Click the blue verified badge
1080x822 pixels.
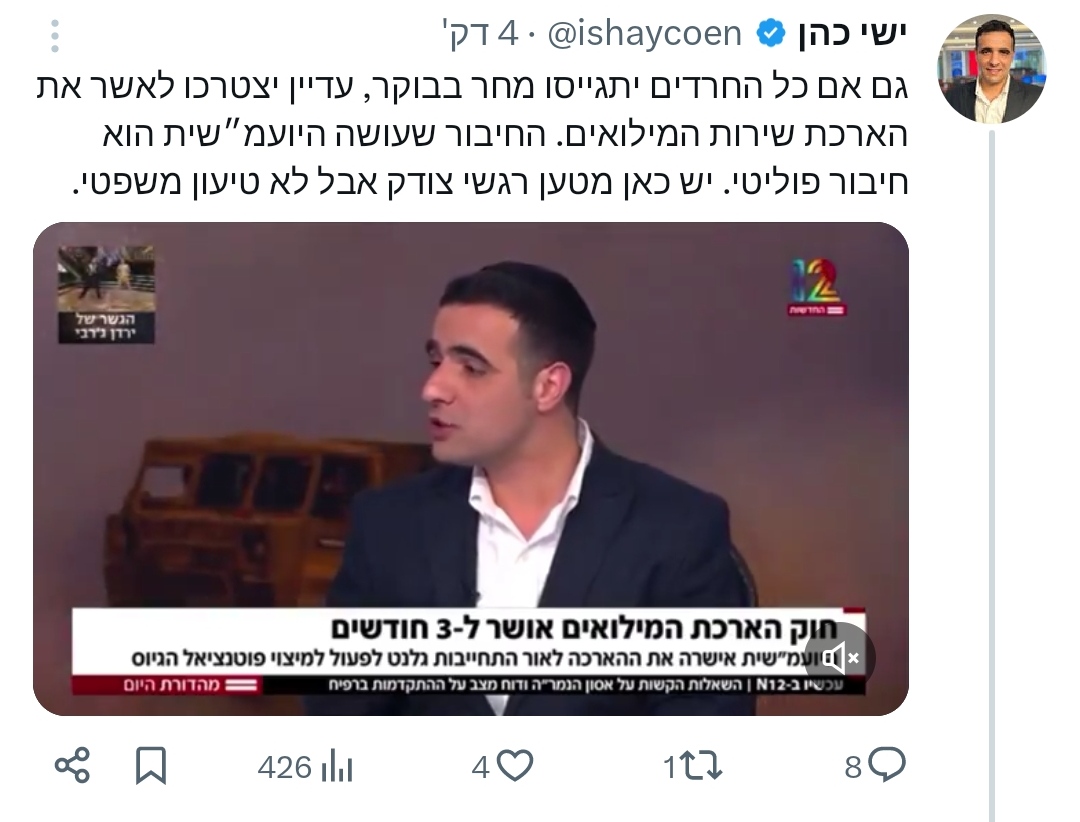pos(771,33)
